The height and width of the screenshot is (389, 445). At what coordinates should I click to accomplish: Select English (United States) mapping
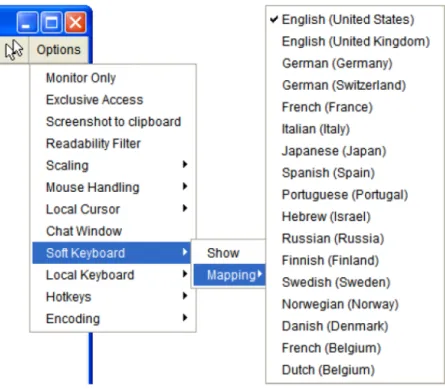point(355,19)
